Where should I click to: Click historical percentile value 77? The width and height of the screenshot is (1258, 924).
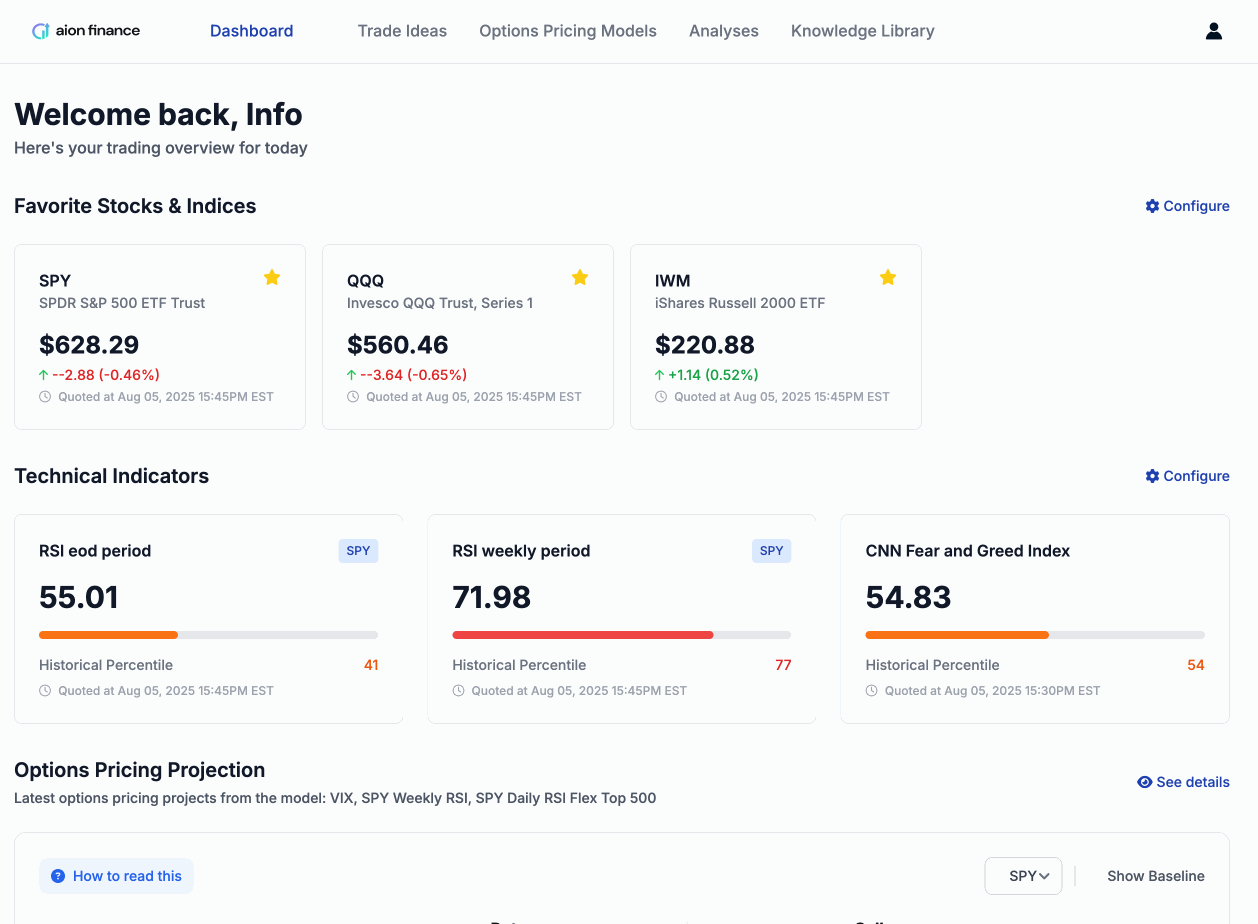tap(783, 665)
